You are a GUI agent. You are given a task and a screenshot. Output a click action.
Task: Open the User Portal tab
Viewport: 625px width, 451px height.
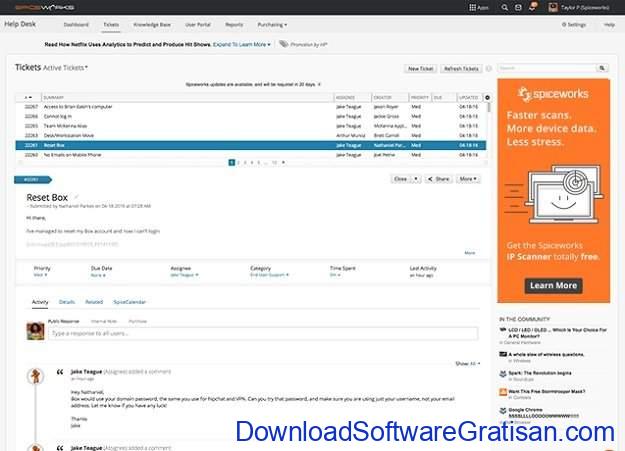(x=198, y=25)
